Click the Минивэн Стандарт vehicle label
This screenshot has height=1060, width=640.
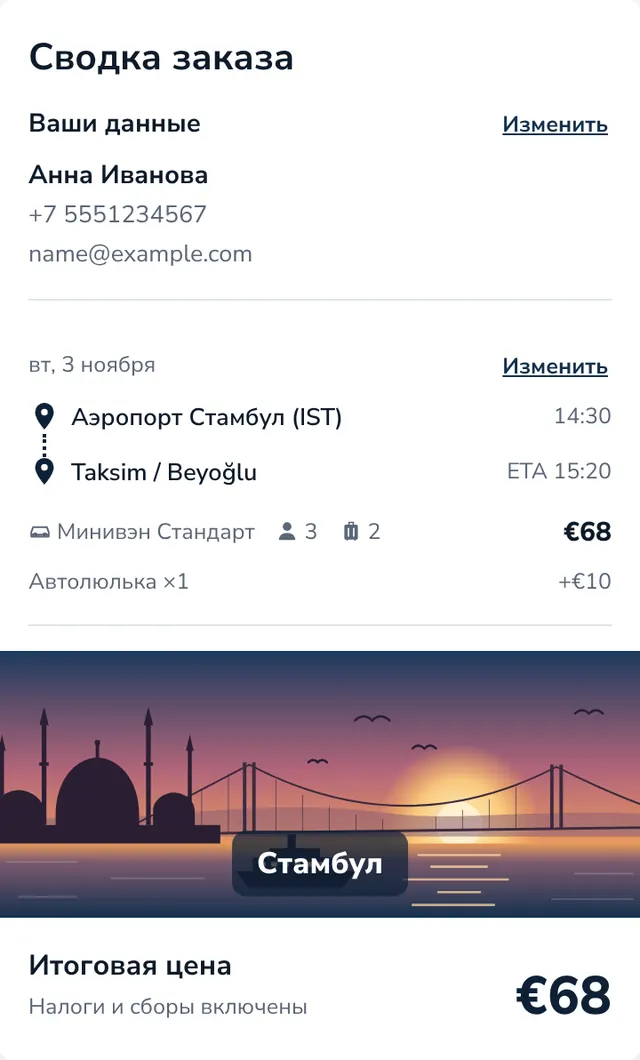(x=156, y=532)
